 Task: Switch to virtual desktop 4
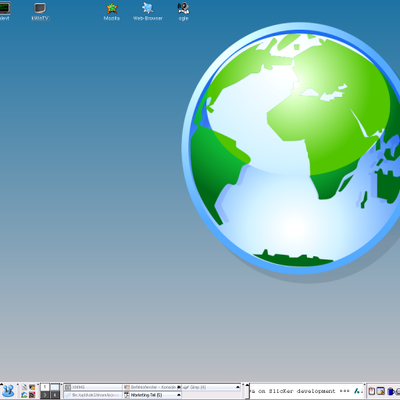point(55,395)
